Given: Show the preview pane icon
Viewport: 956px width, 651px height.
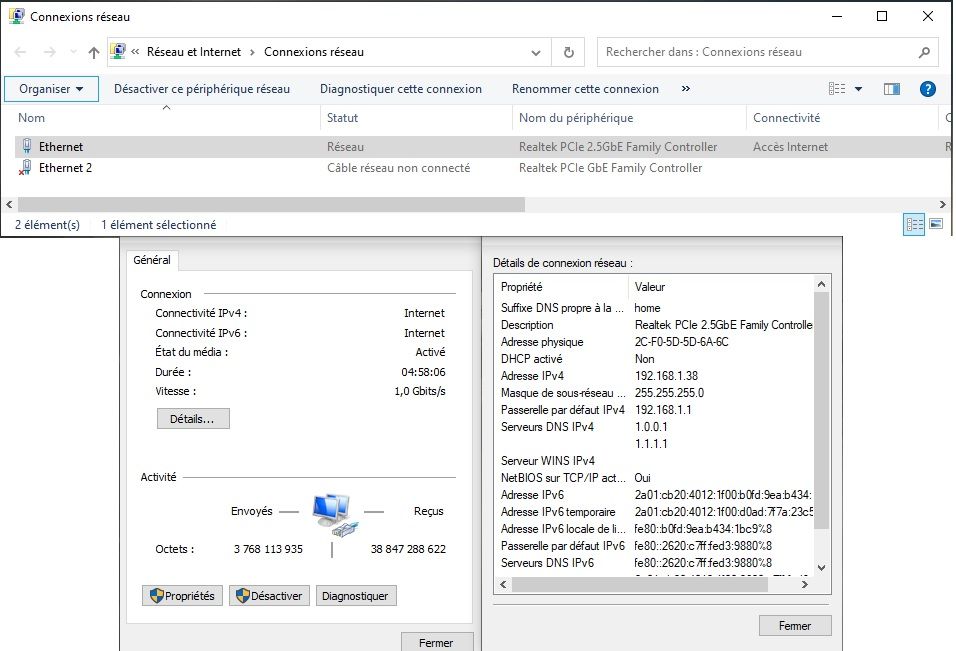Looking at the screenshot, I should 892,89.
